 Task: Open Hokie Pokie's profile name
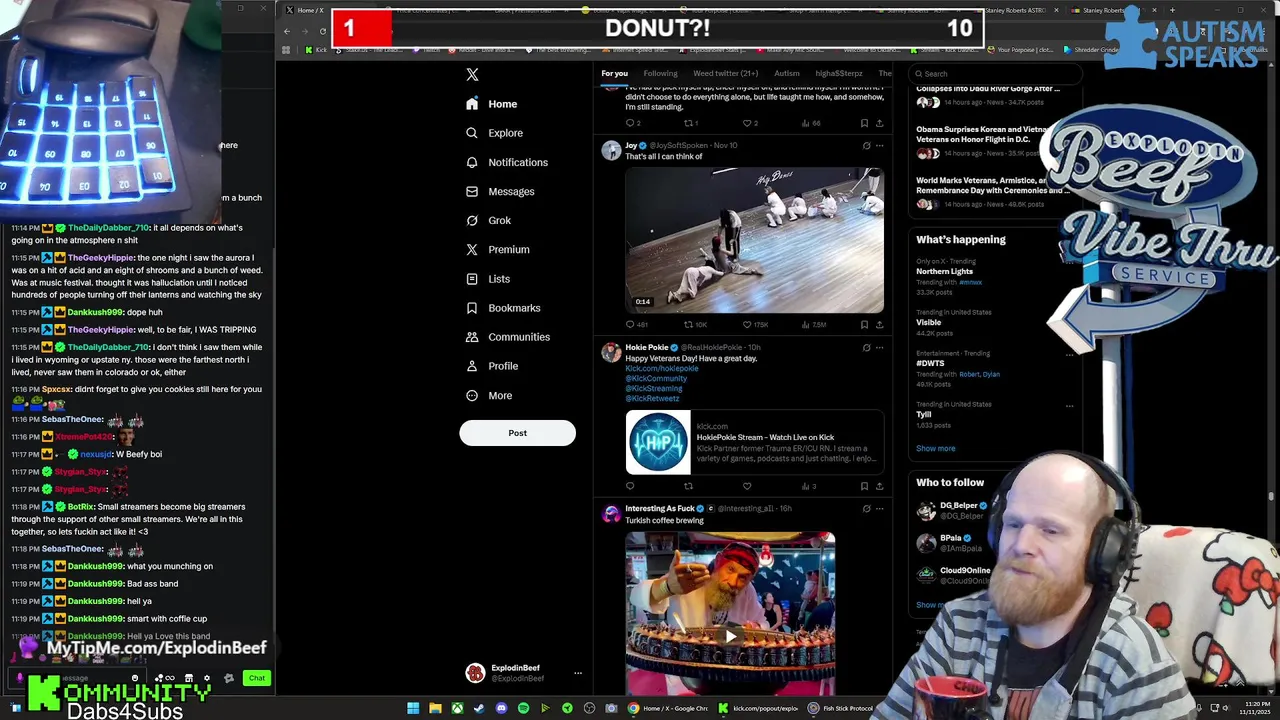tap(647, 347)
